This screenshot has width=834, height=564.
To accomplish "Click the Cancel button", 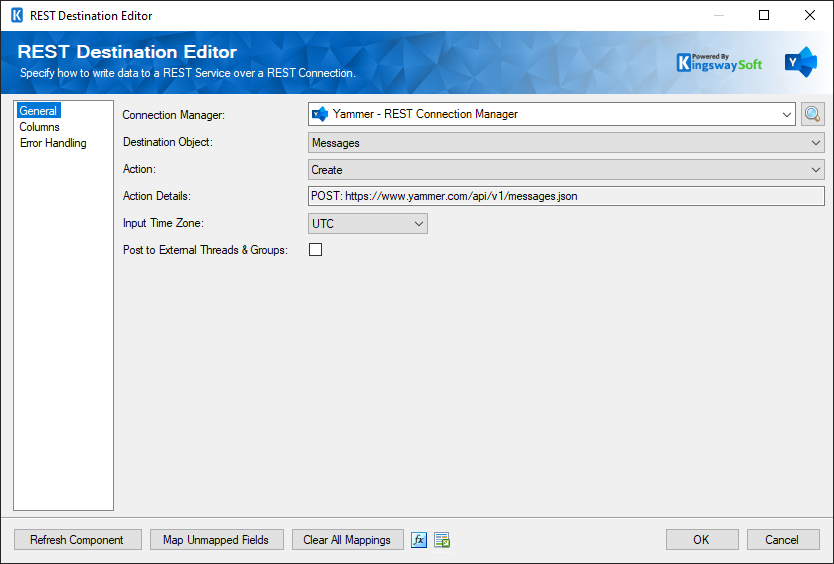I will 783,540.
